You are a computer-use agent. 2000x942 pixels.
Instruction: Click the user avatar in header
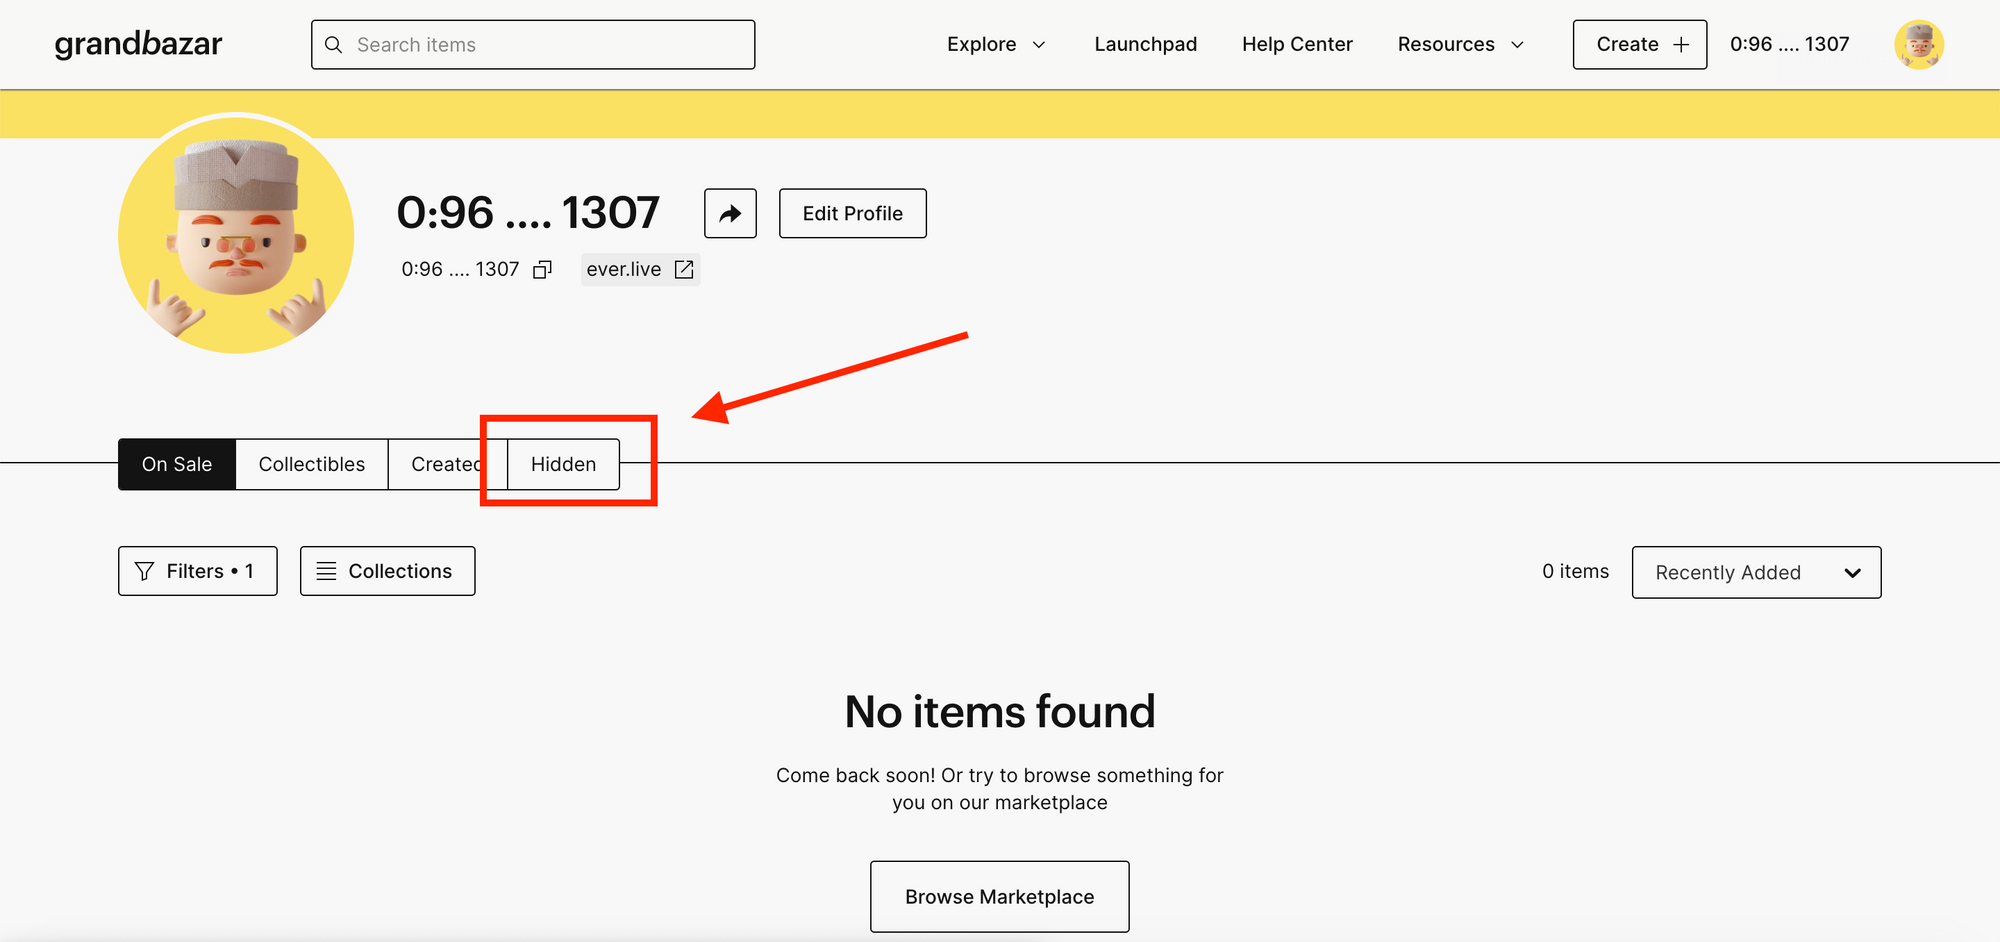(x=1919, y=44)
